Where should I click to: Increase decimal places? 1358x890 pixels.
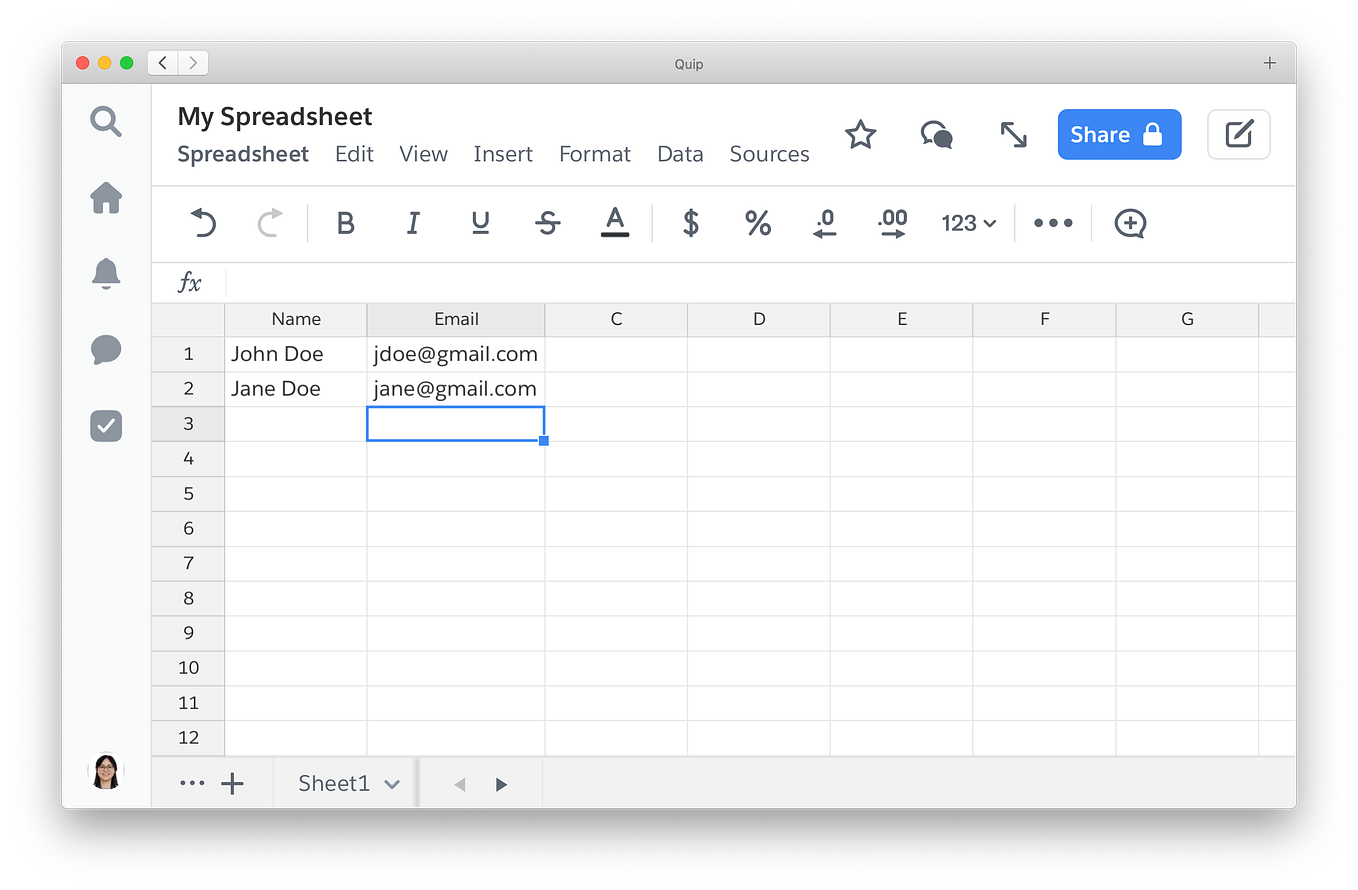point(891,223)
